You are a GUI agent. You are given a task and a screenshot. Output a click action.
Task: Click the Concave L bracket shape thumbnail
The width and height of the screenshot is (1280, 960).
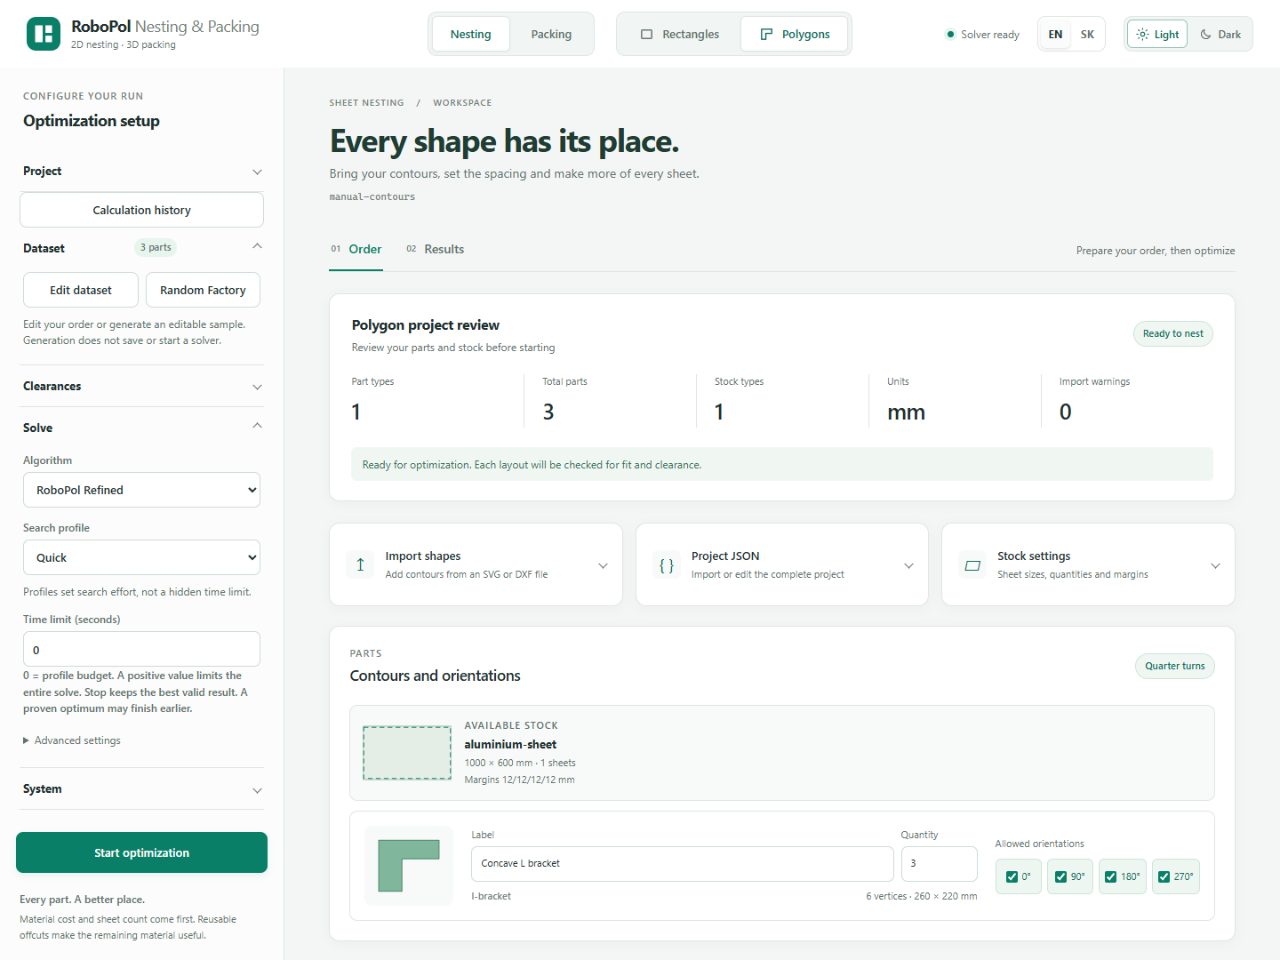[x=408, y=866]
